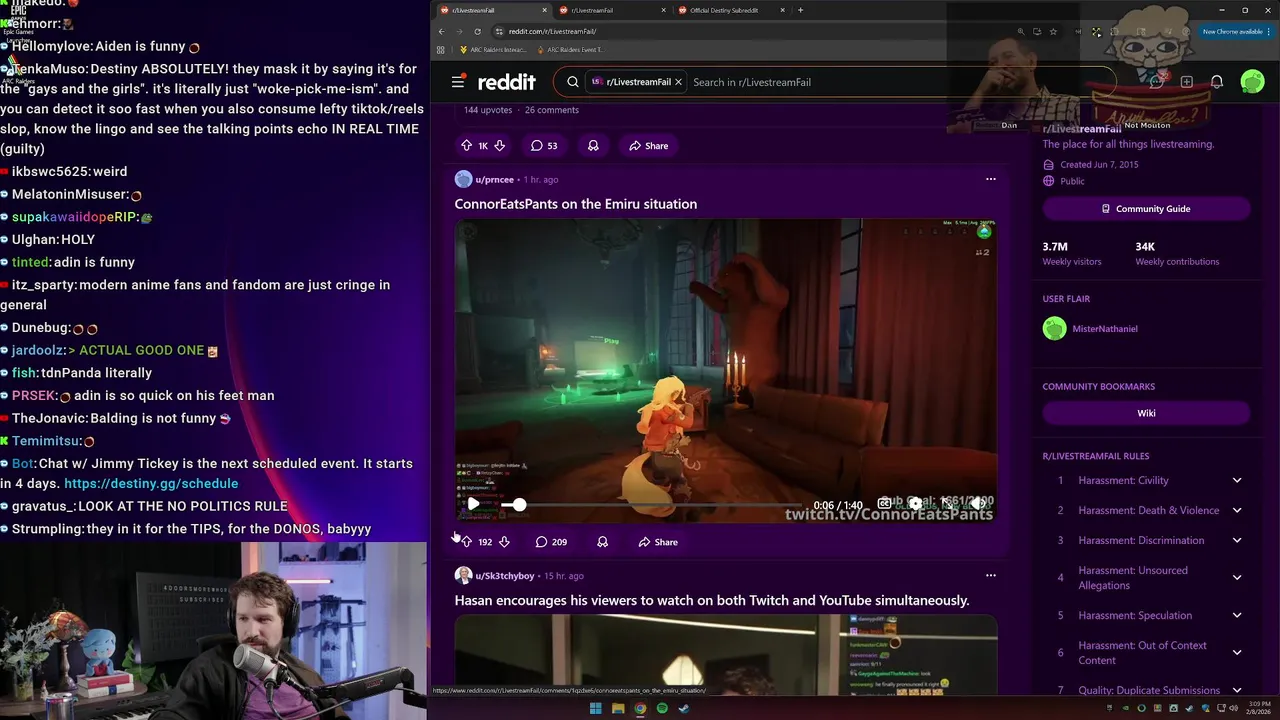Screen dimensions: 1280x720
Task: Click the Create post plus icon
Action: pos(1186,82)
